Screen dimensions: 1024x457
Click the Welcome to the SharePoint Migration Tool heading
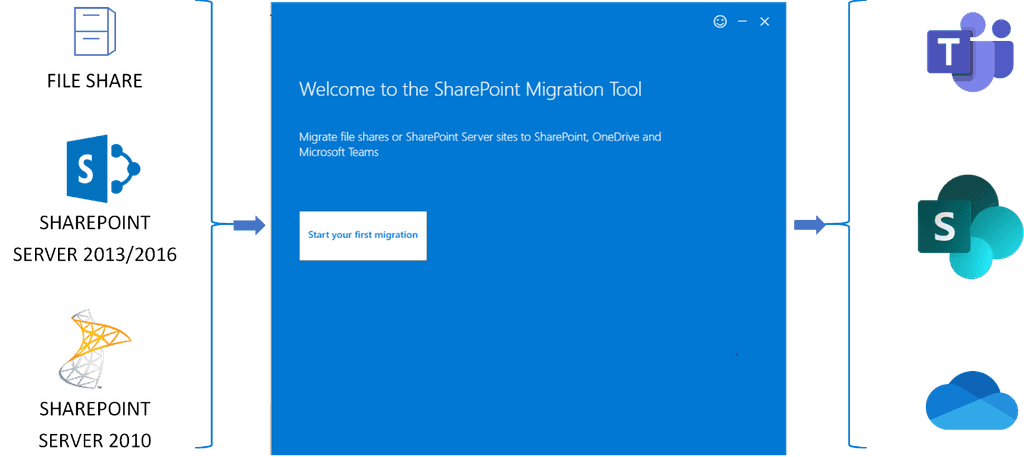(x=470, y=89)
